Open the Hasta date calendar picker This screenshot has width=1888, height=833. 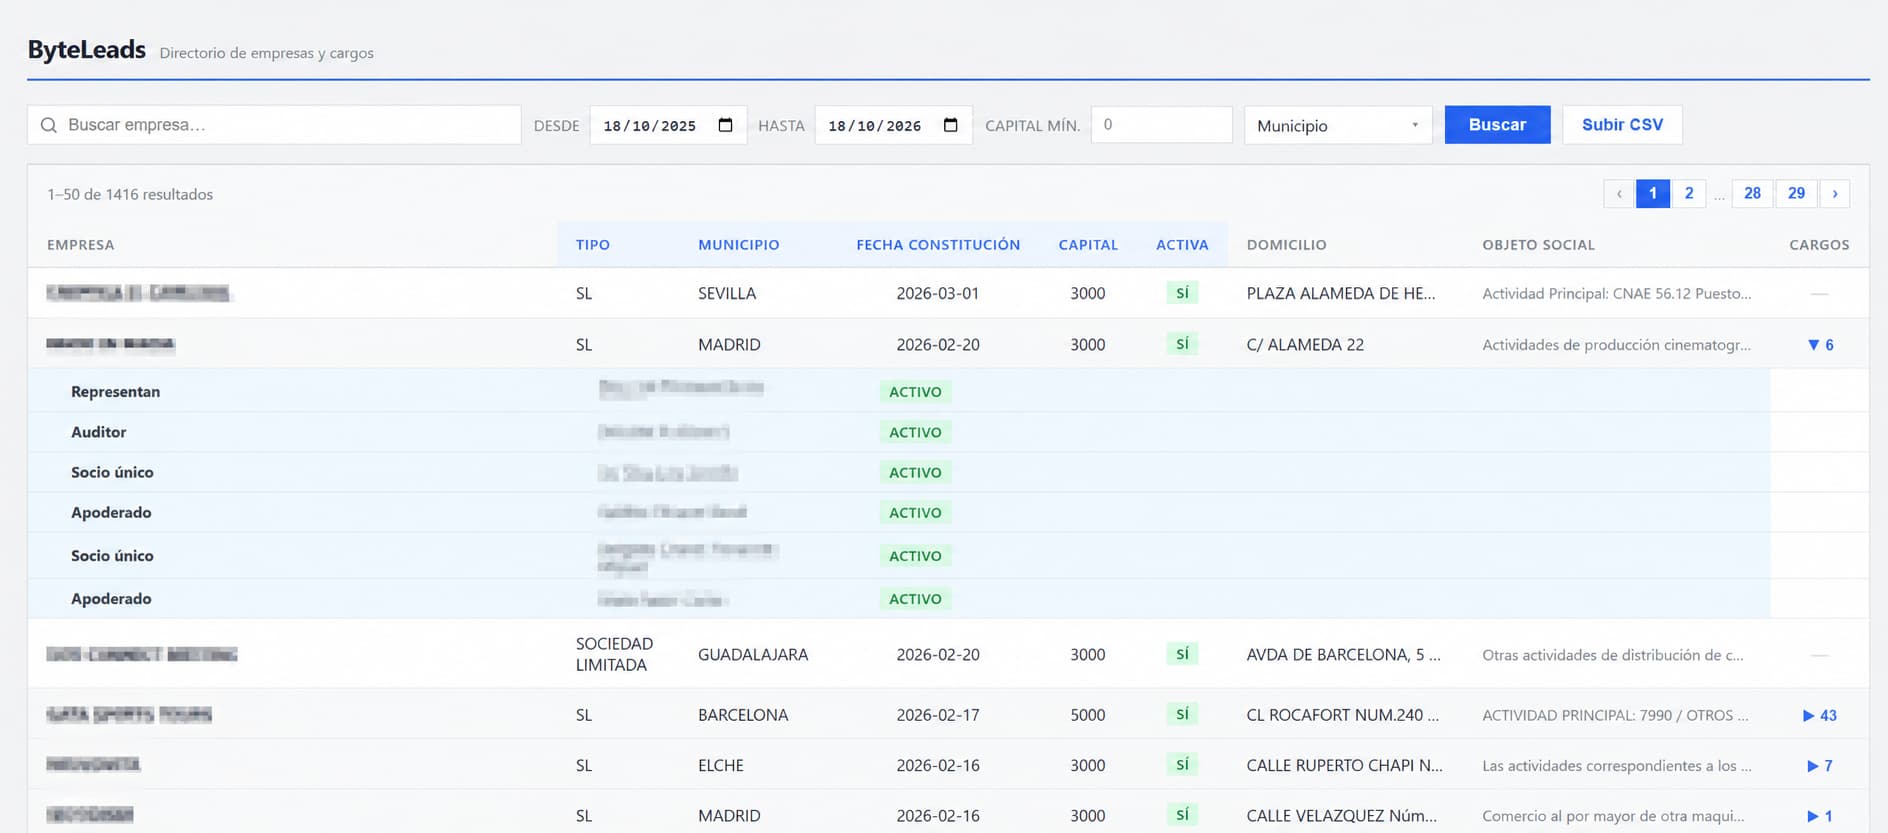tap(951, 125)
